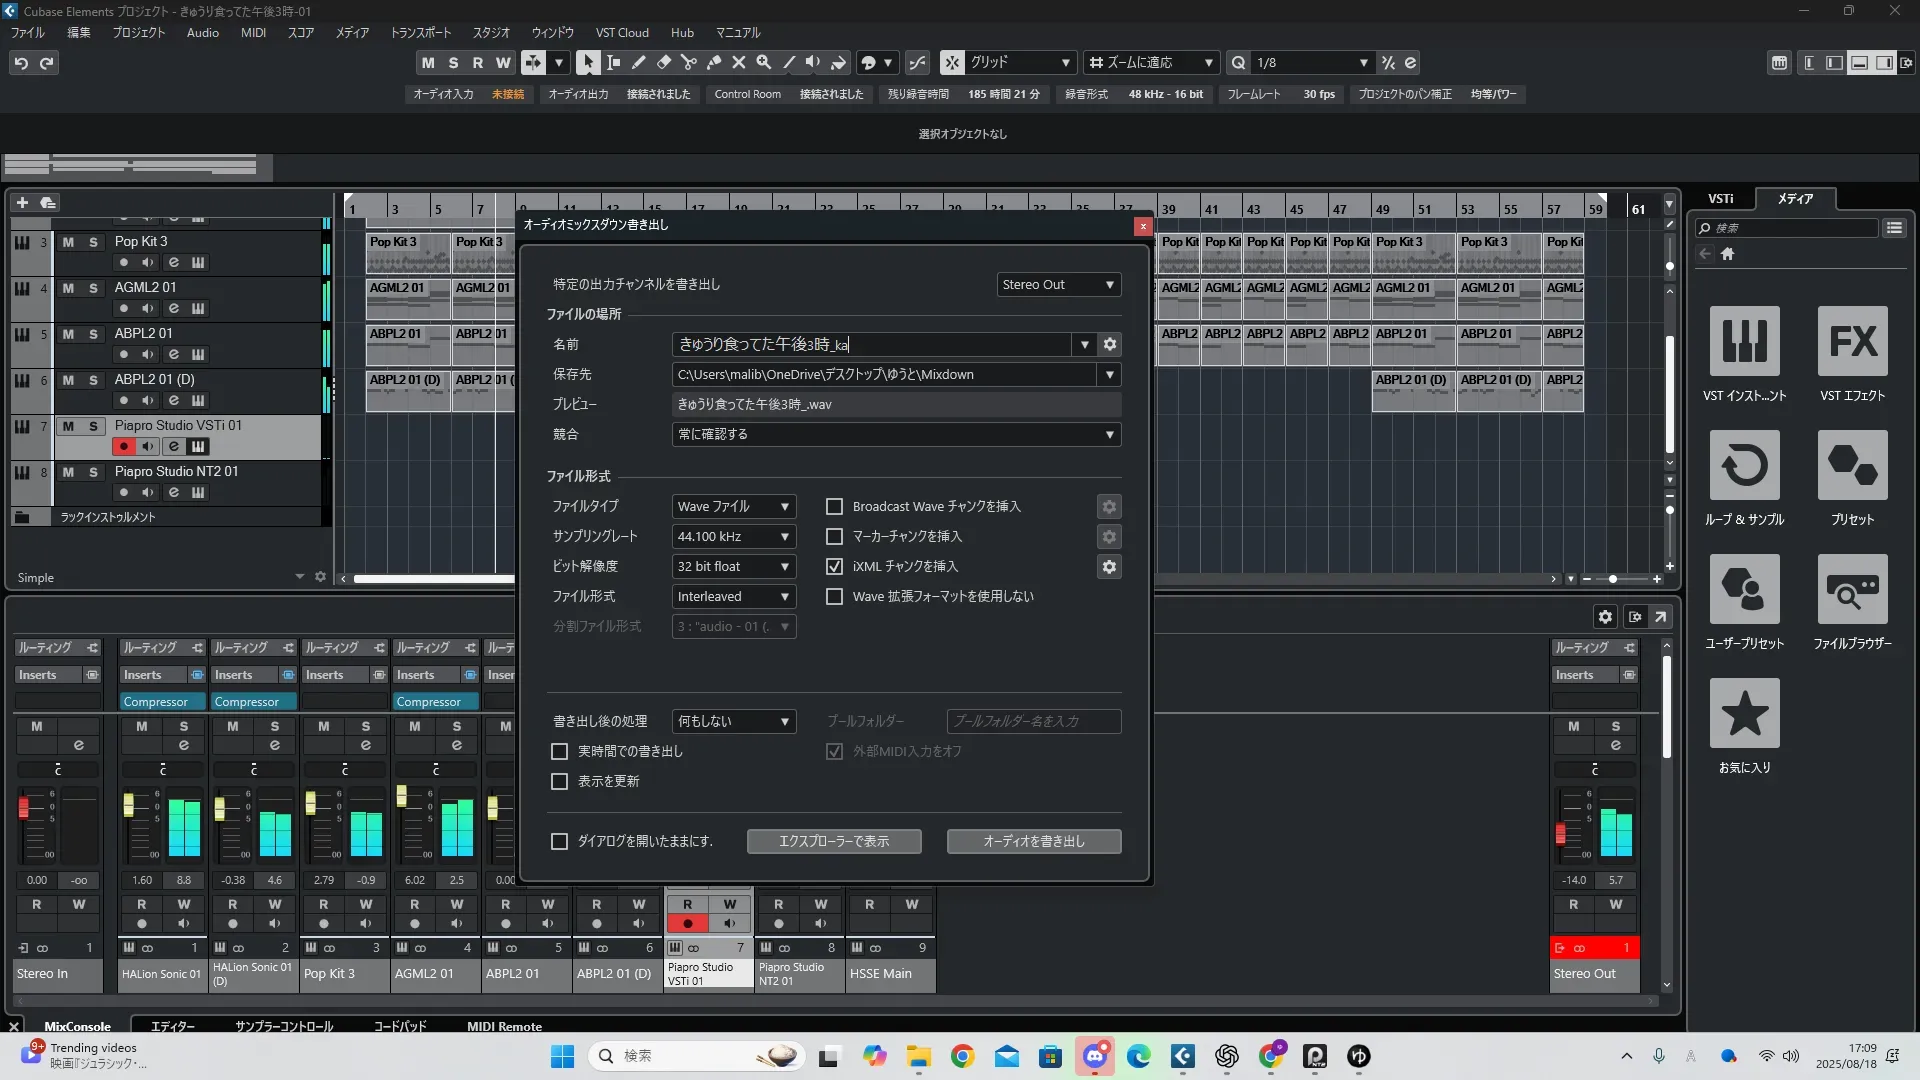Uncheck the iXML chunk checkbox

(834, 567)
